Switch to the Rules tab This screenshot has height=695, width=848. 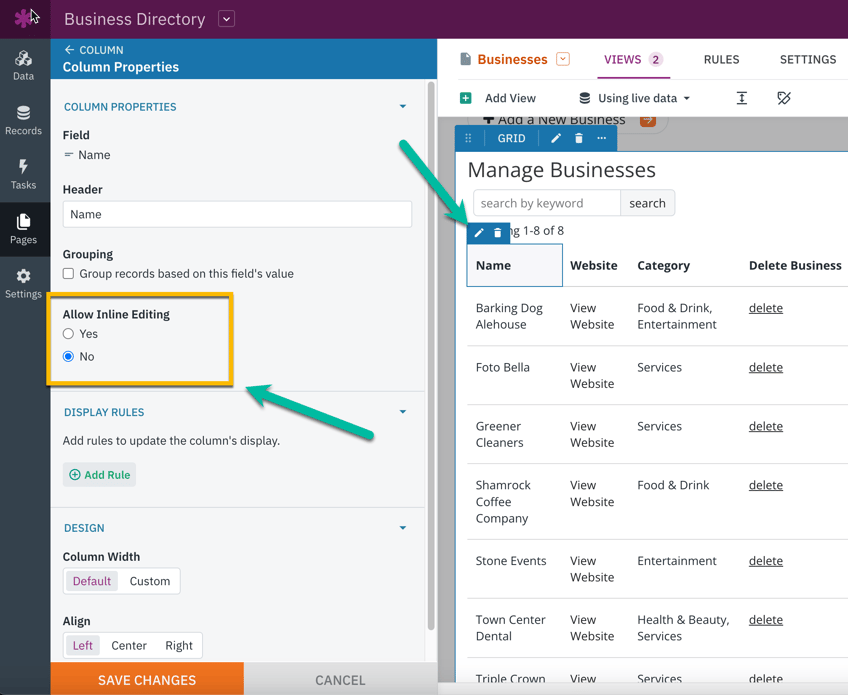point(721,60)
